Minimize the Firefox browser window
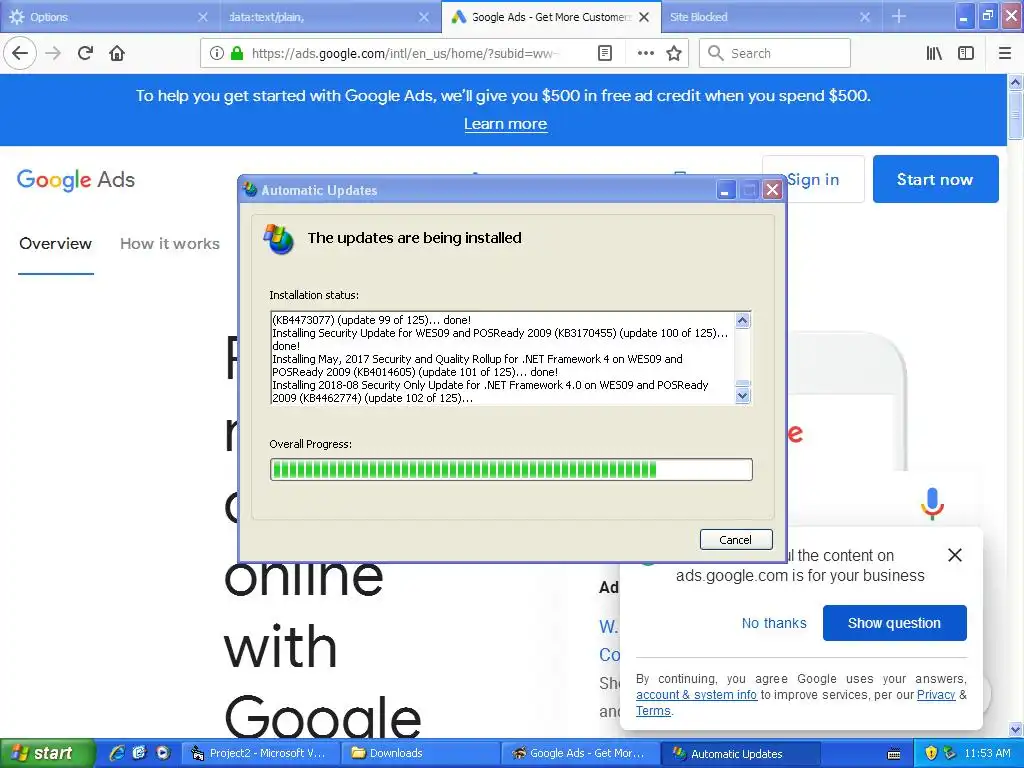 (964, 16)
